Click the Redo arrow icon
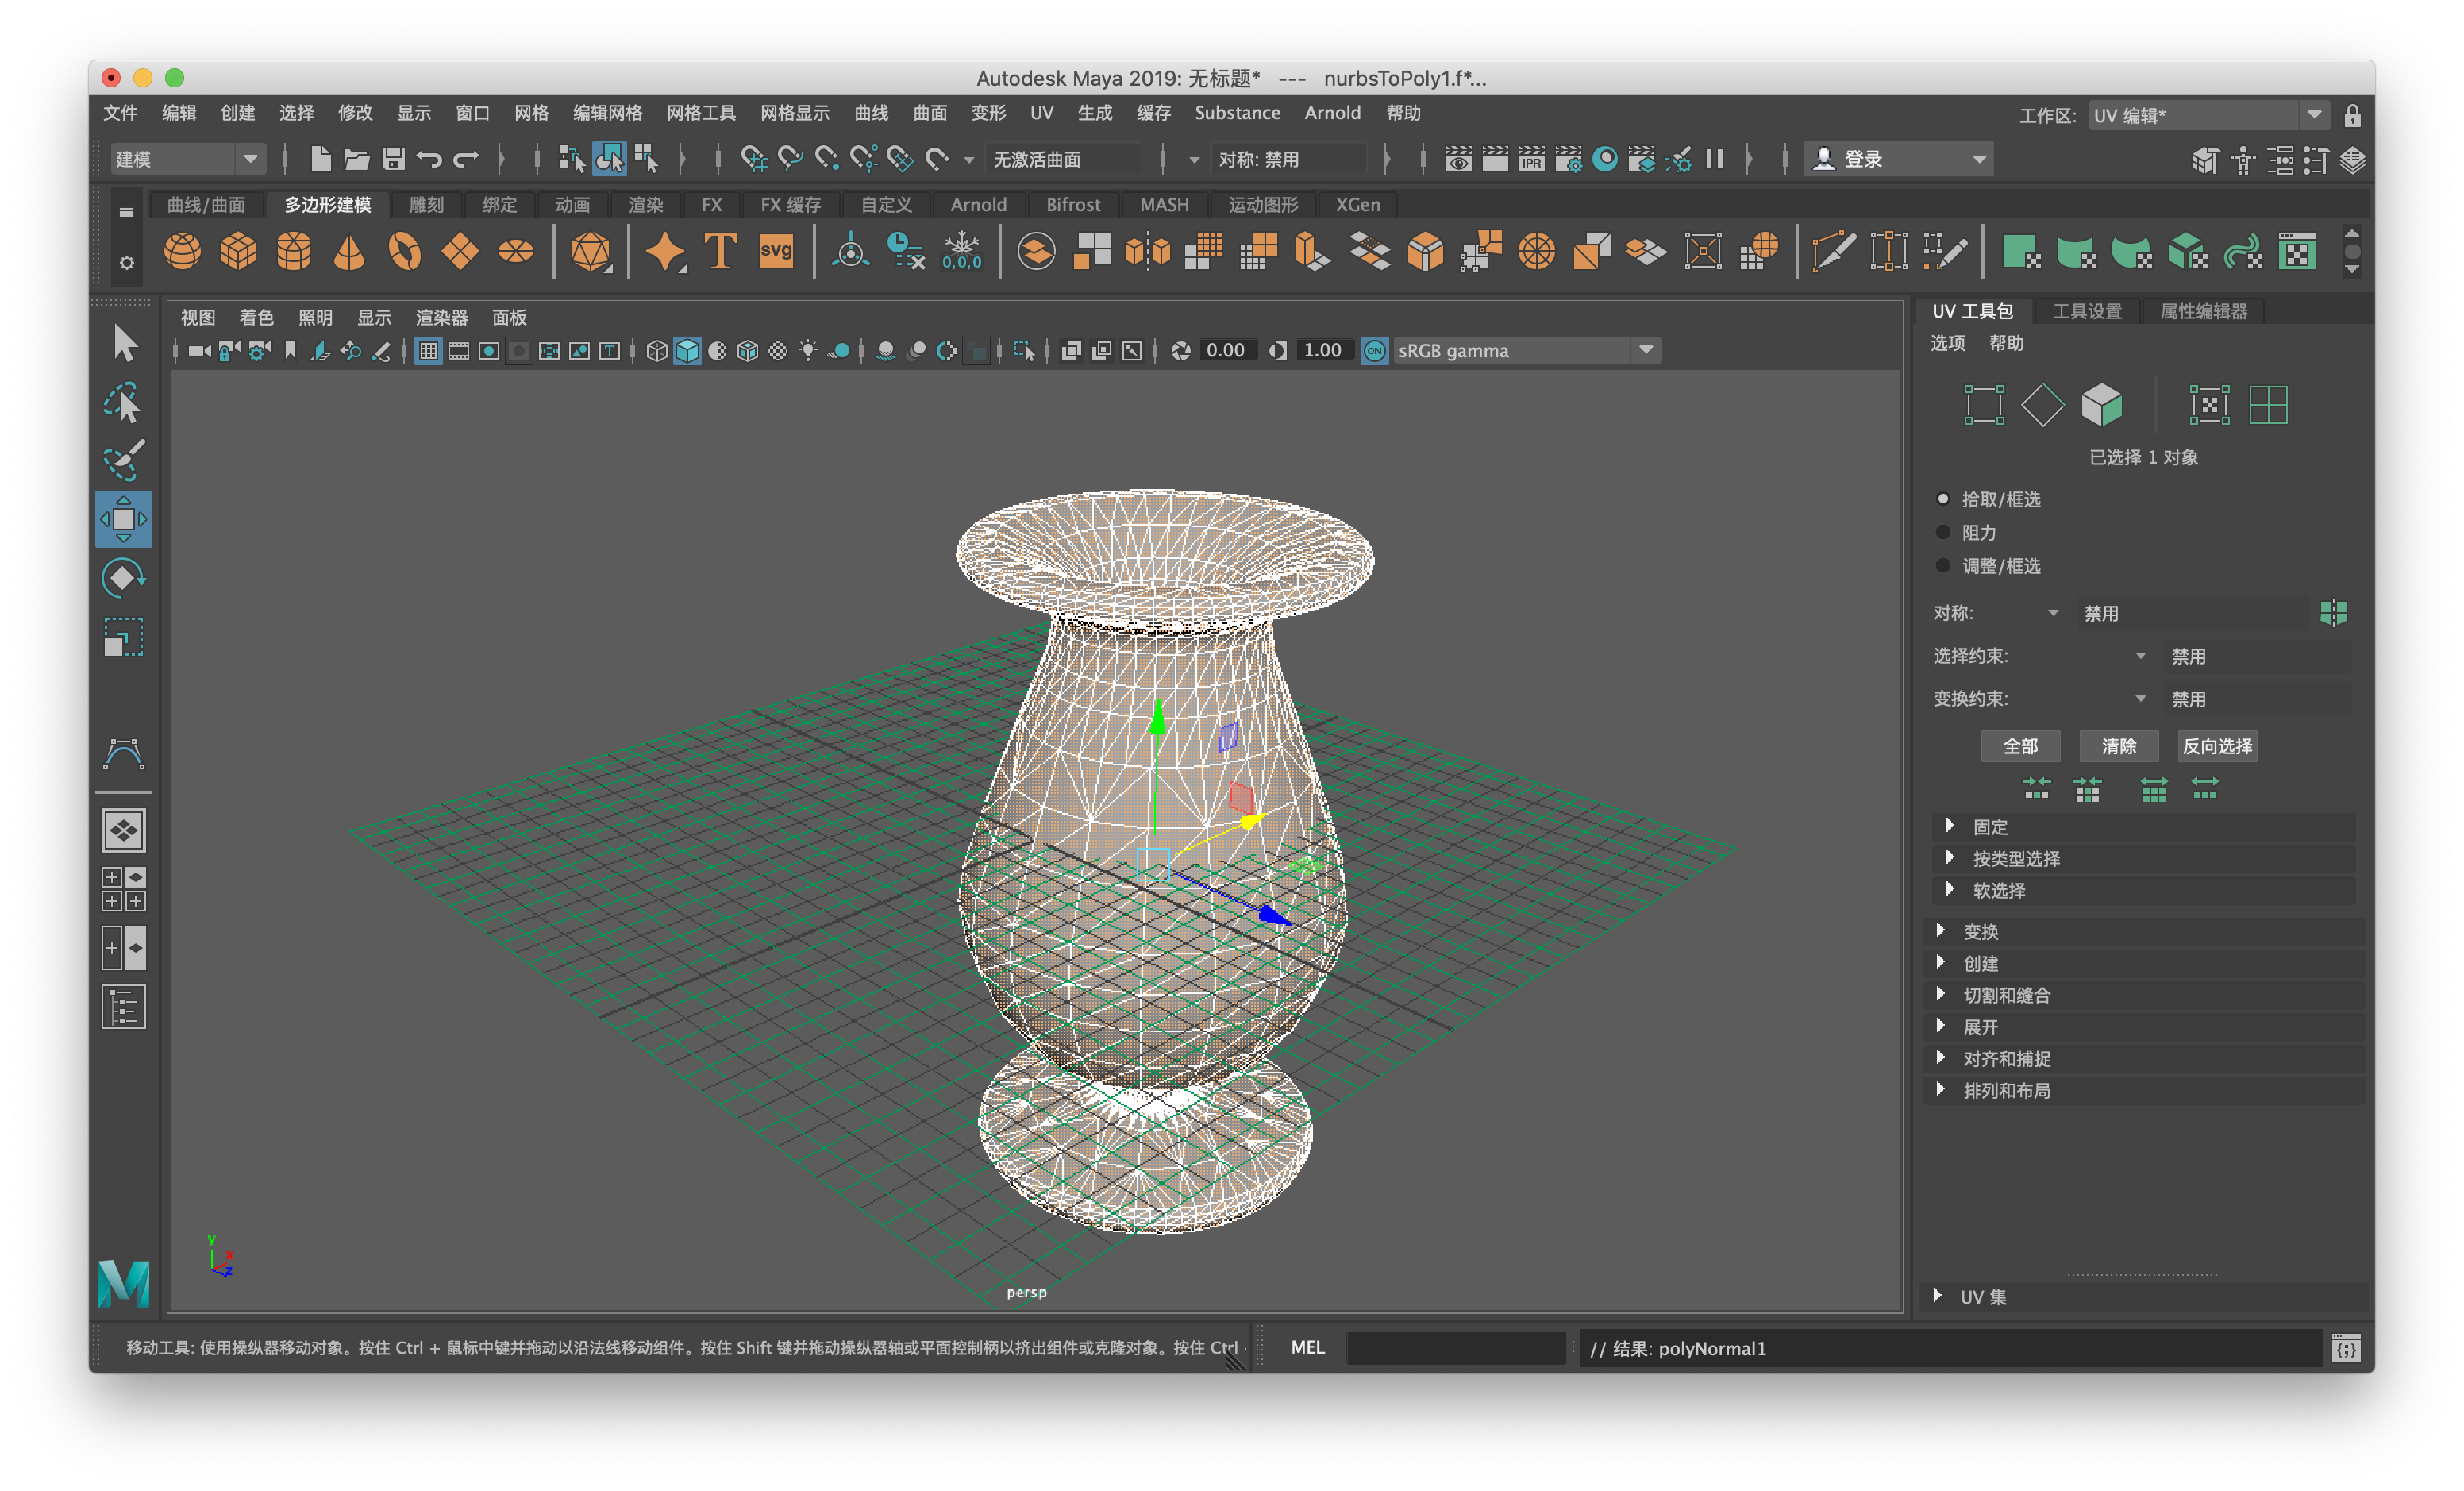 pyautogui.click(x=466, y=159)
